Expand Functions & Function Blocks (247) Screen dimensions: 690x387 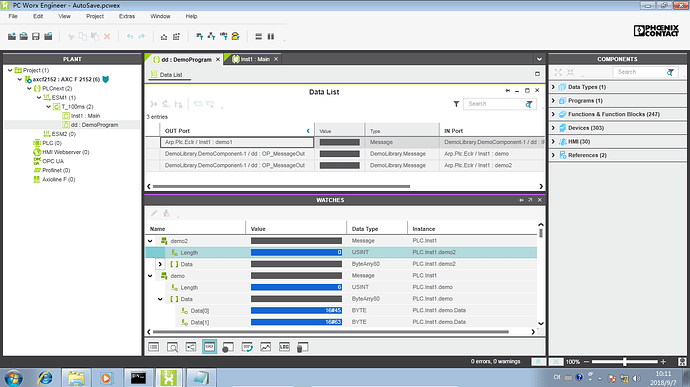tap(554, 114)
